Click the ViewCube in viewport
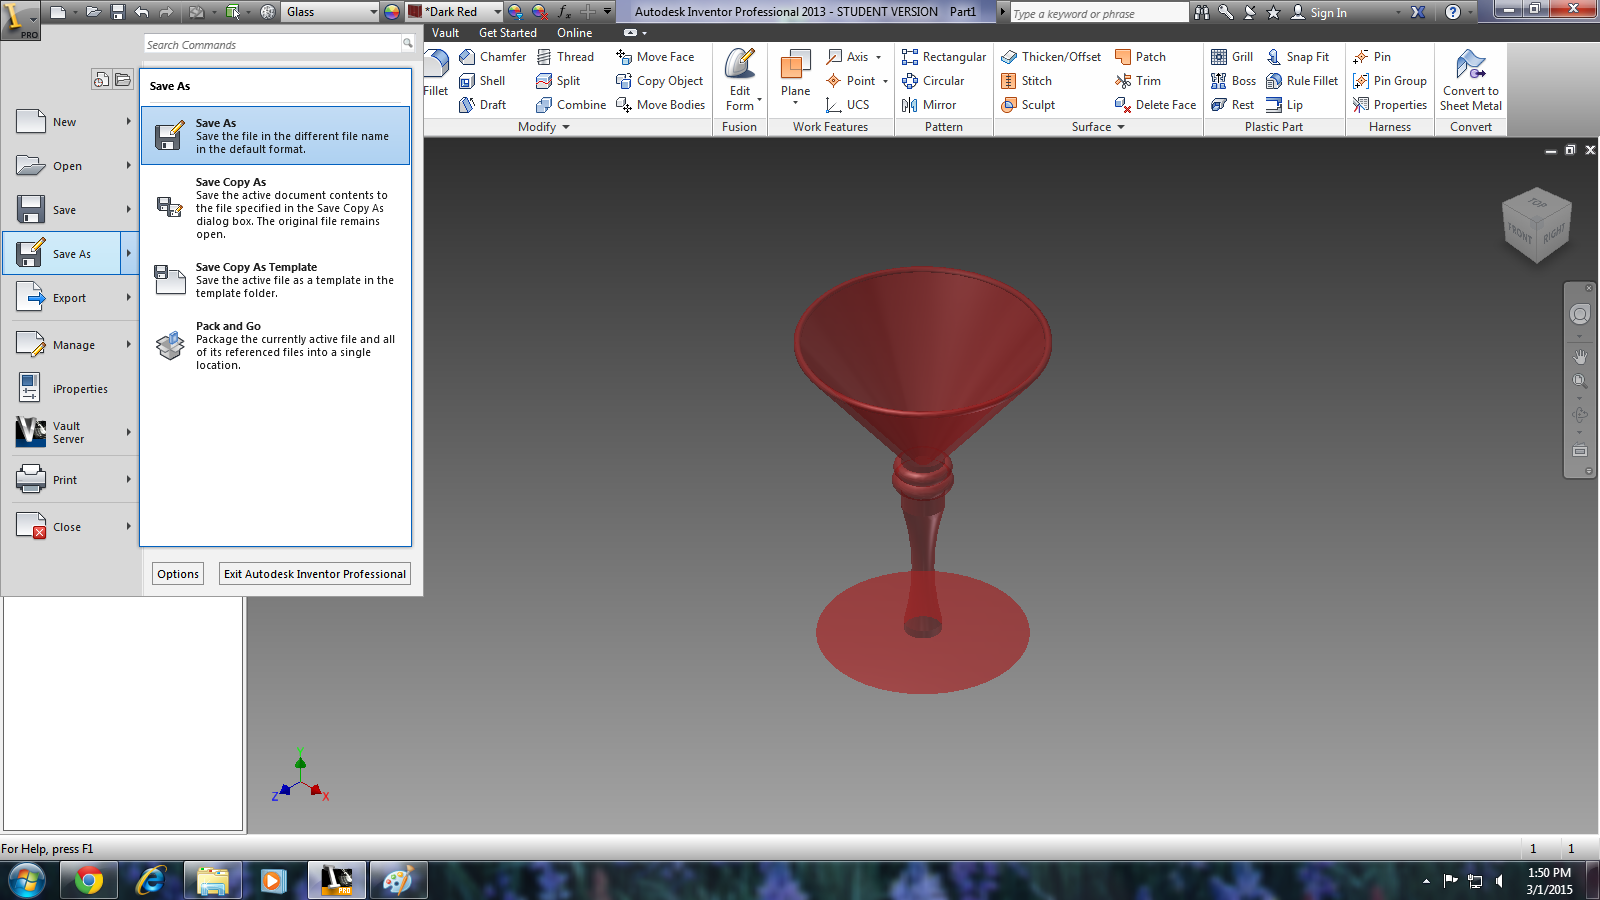This screenshot has width=1600, height=900. [x=1536, y=226]
